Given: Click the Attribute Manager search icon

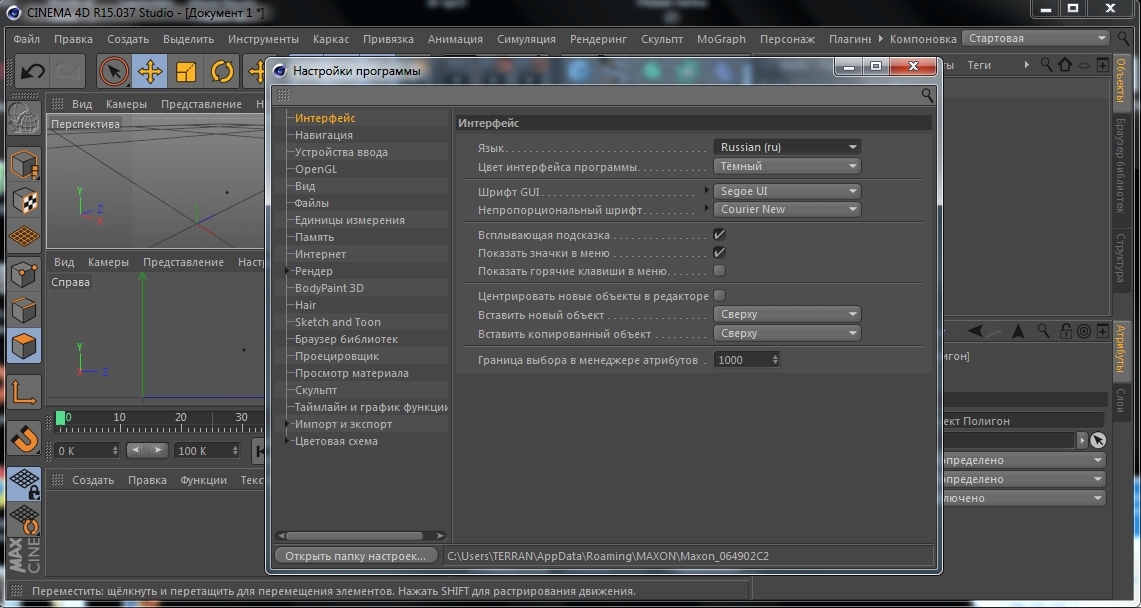Looking at the screenshot, I should [1043, 331].
